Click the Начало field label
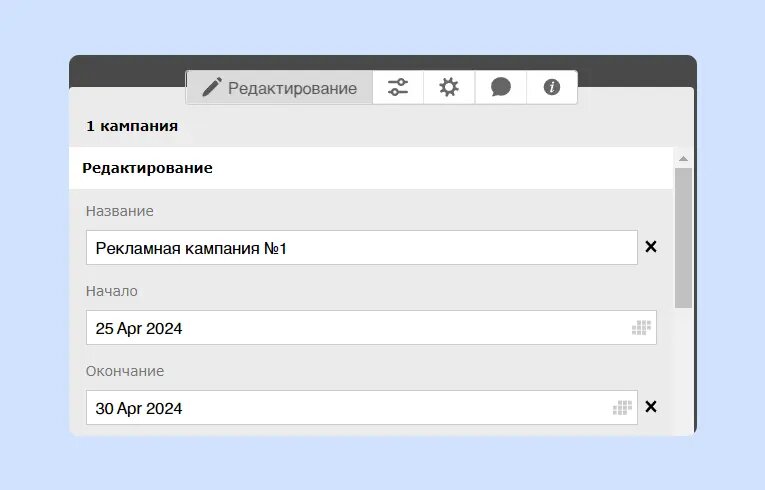 (x=112, y=291)
